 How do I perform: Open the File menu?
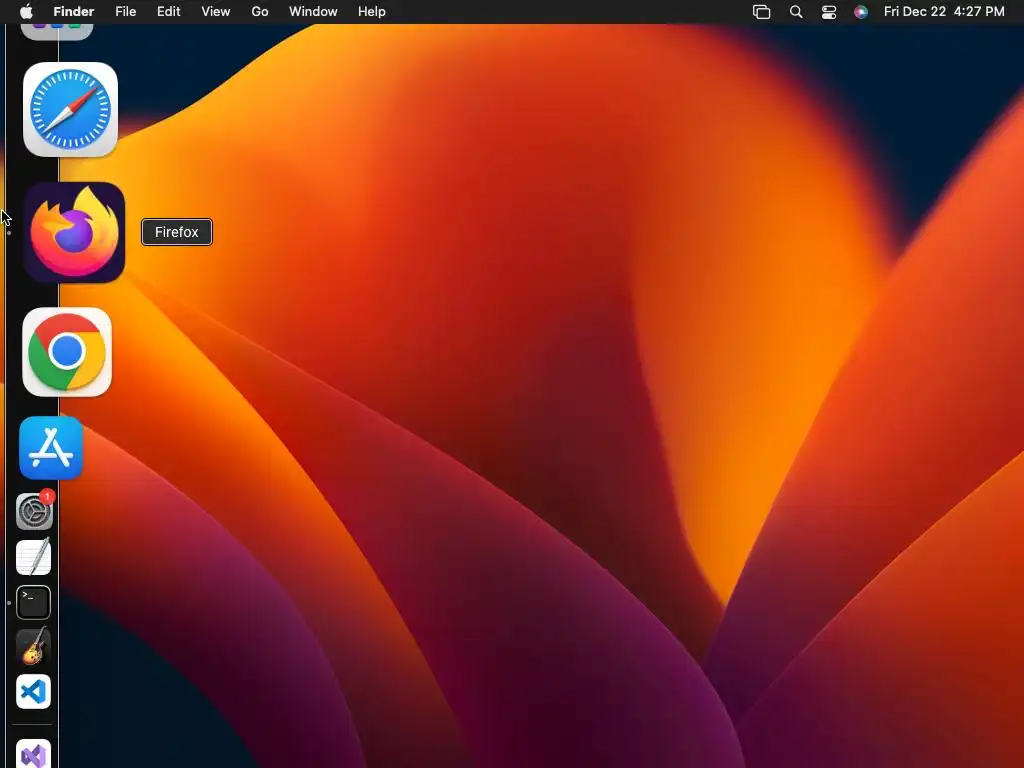coord(125,12)
